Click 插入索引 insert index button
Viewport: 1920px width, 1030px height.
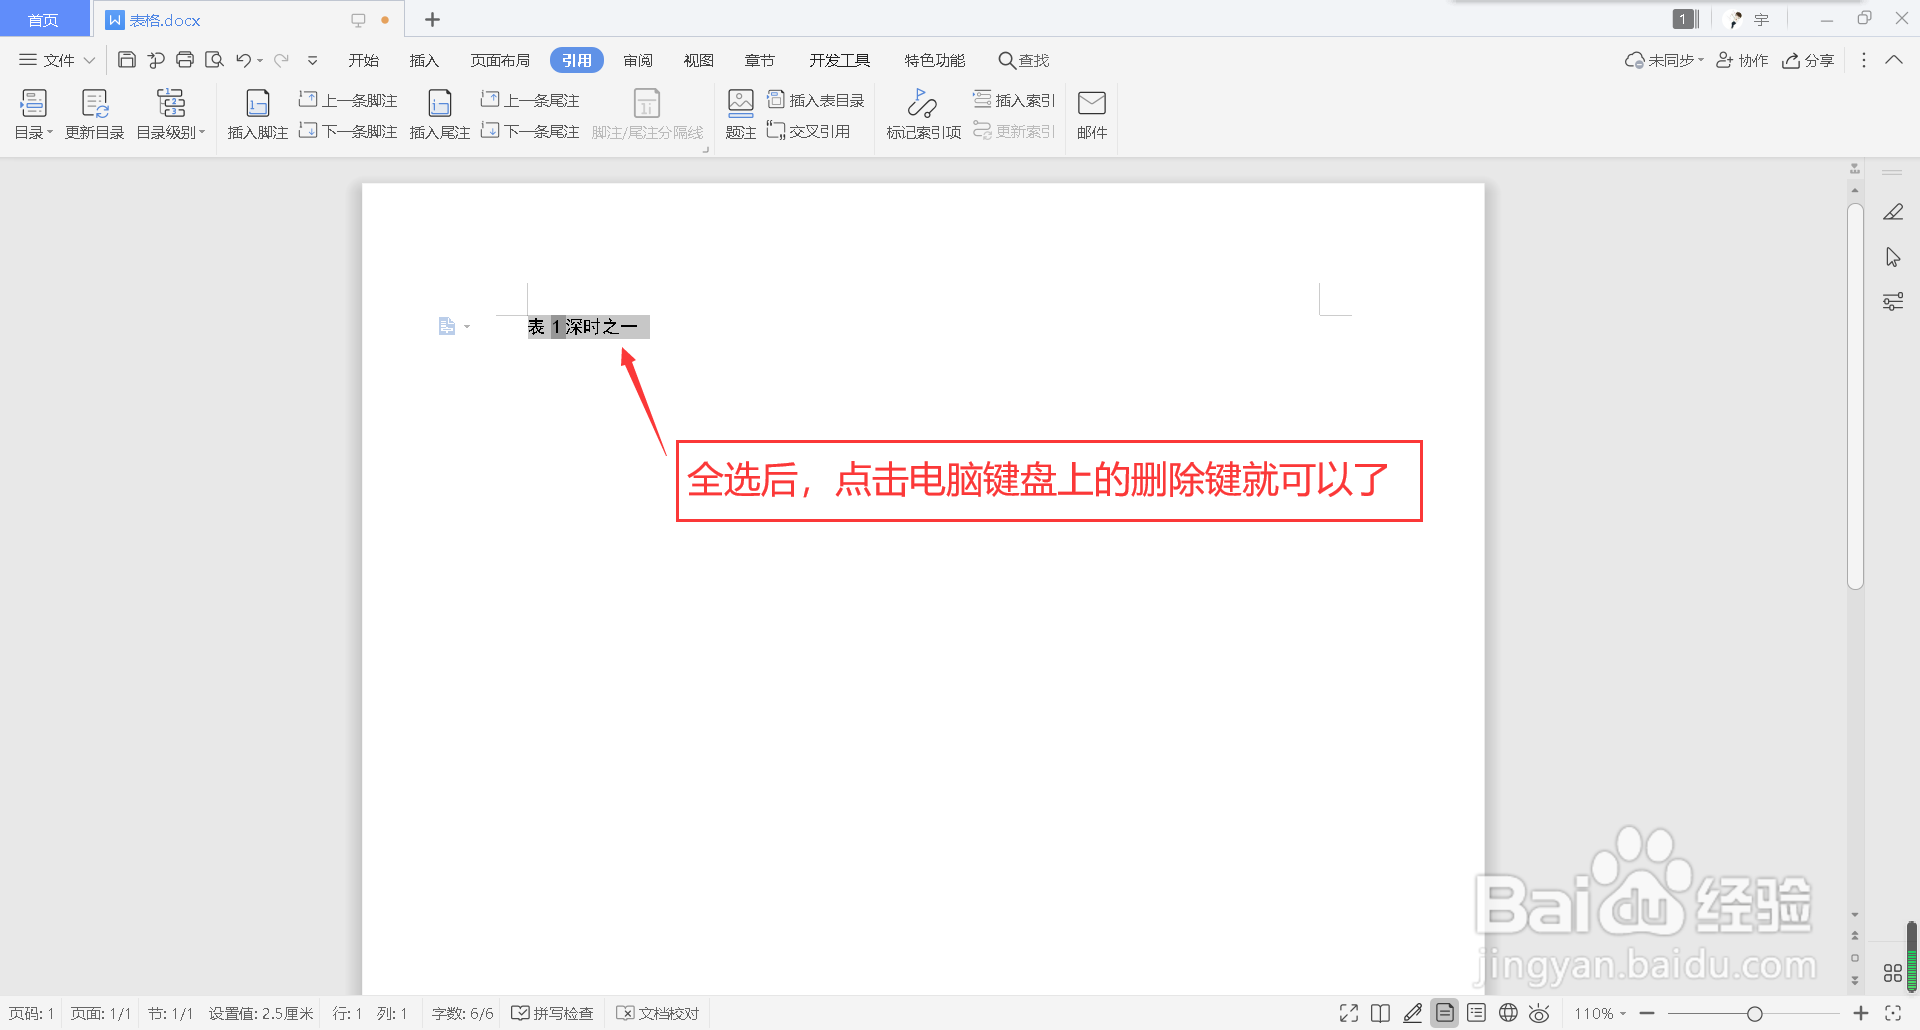[1014, 100]
